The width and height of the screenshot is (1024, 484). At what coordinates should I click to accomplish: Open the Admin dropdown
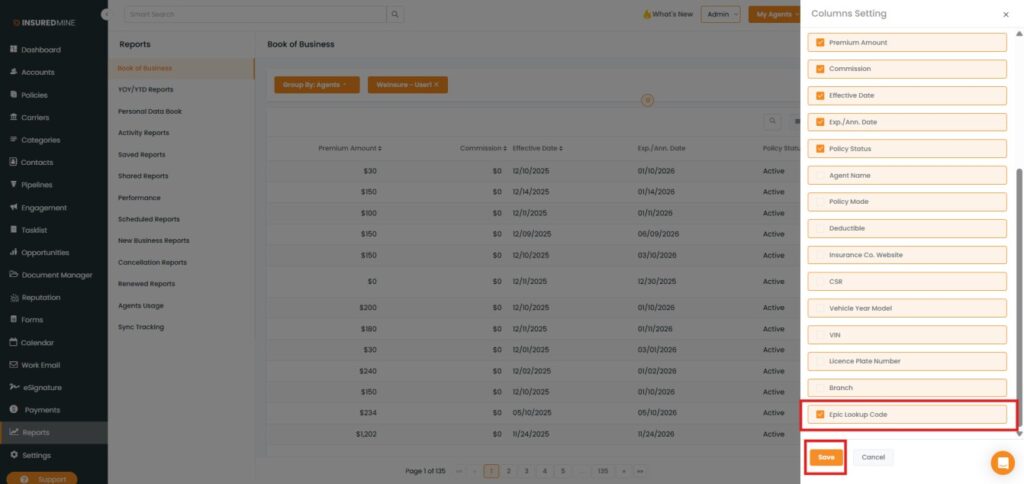tap(720, 15)
